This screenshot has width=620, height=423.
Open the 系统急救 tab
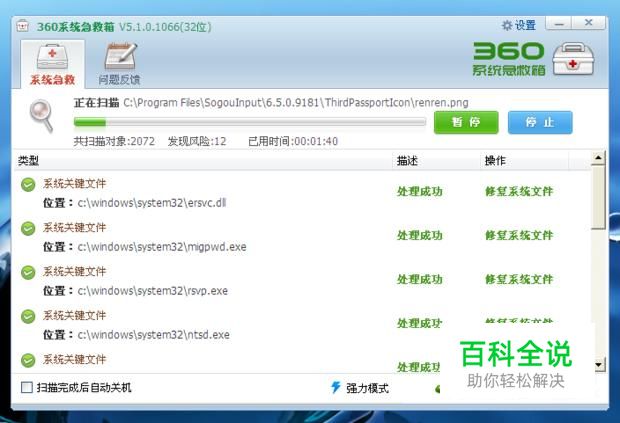pyautogui.click(x=52, y=64)
